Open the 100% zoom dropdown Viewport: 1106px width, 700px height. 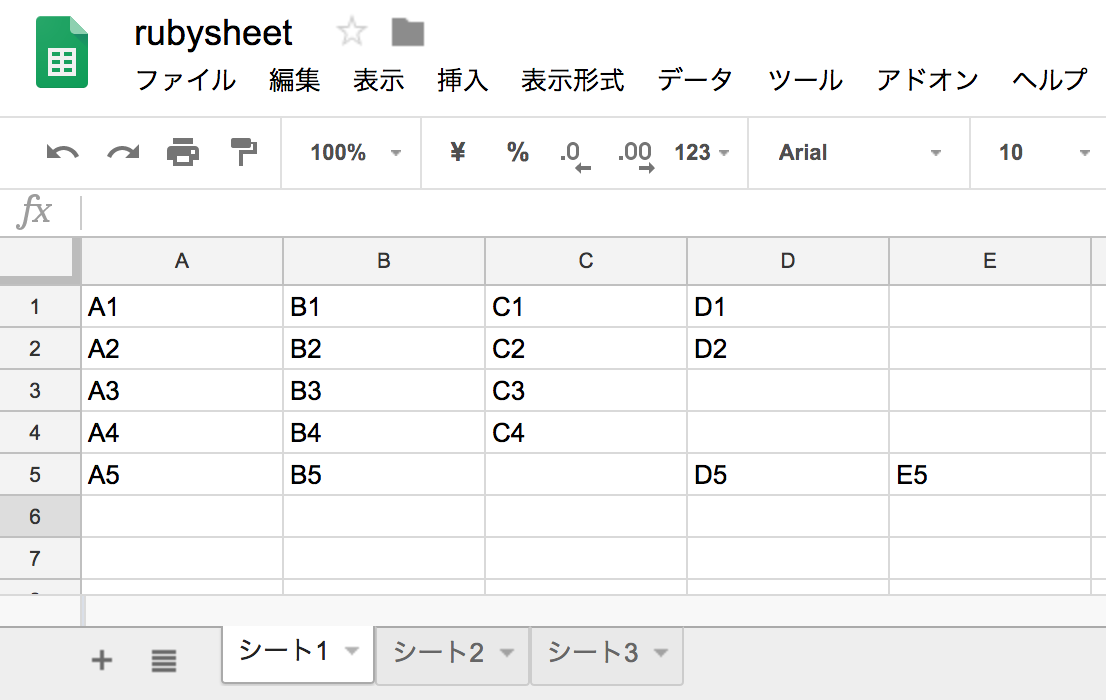pyautogui.click(x=351, y=153)
